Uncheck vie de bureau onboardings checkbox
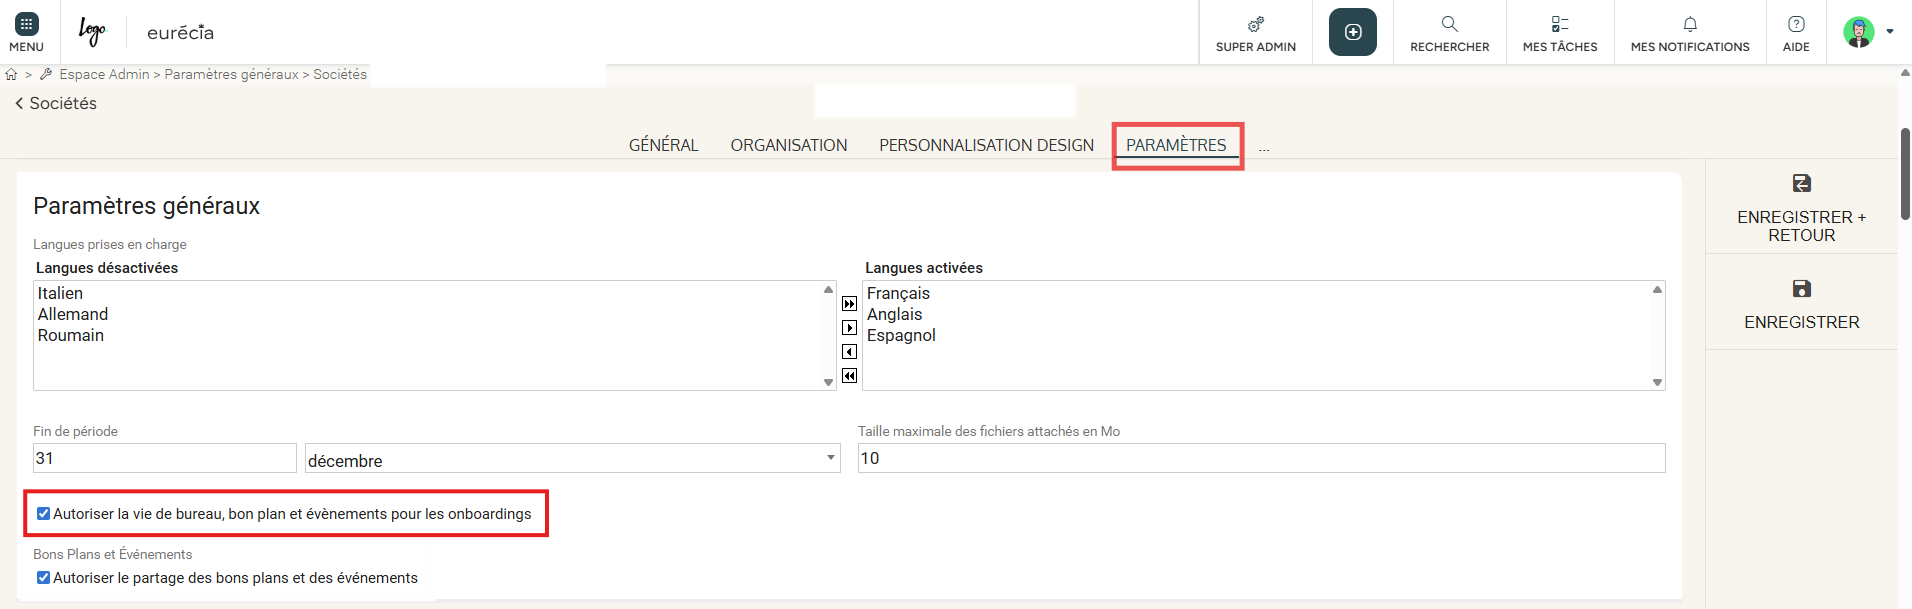The height and width of the screenshot is (609, 1912). pos(43,514)
